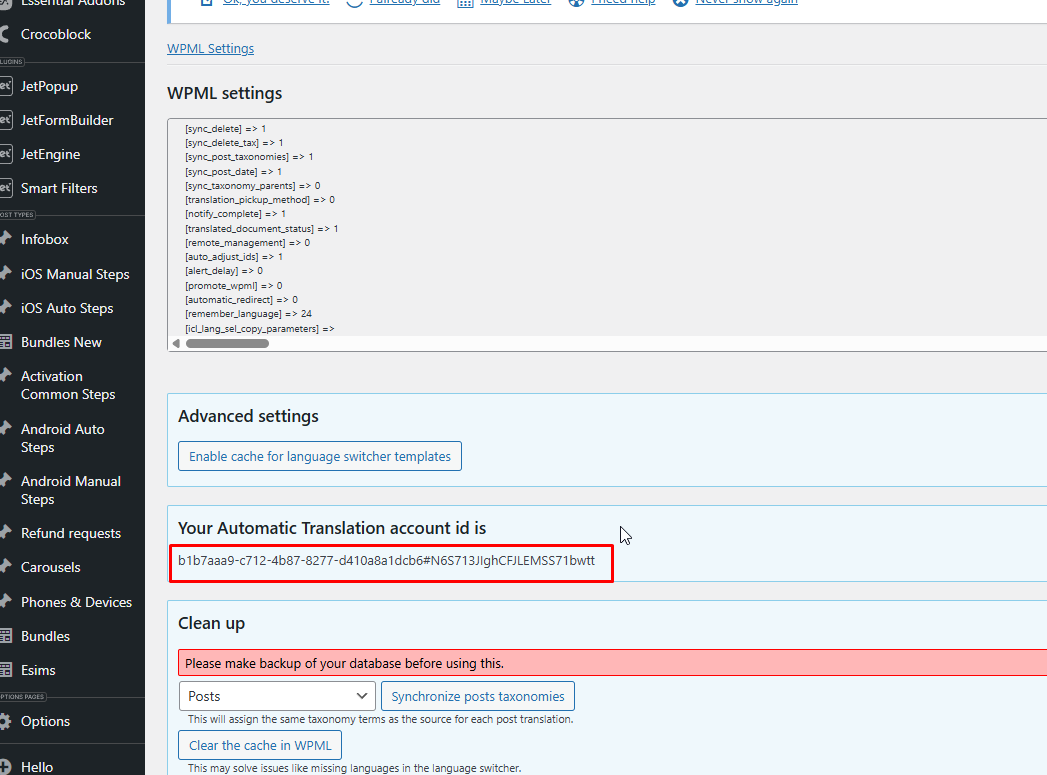
Task: Click the pin icon beside Refund requests
Action: tap(5, 532)
